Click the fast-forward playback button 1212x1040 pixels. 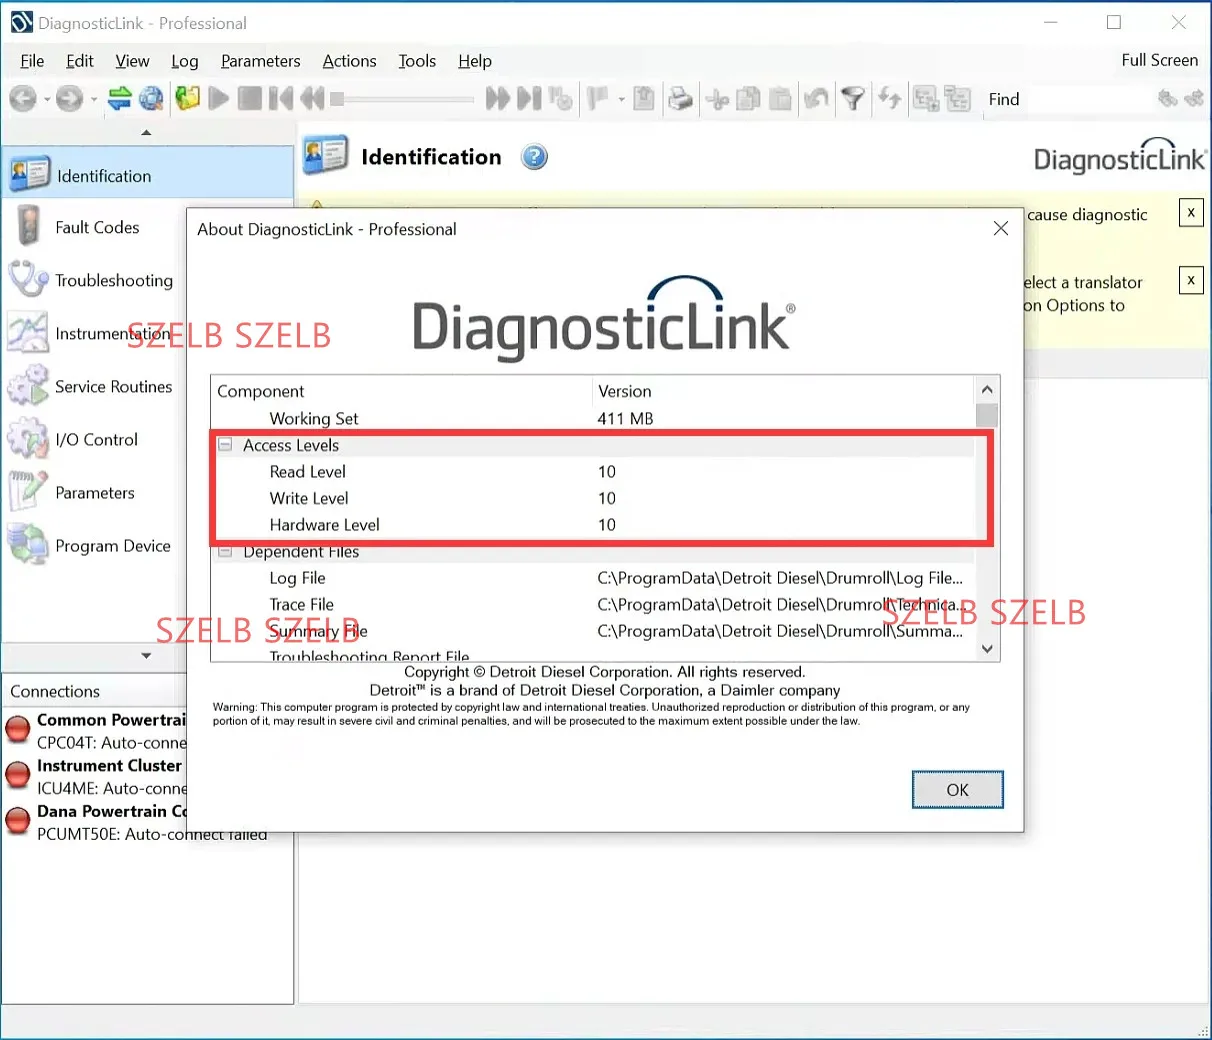coord(497,98)
